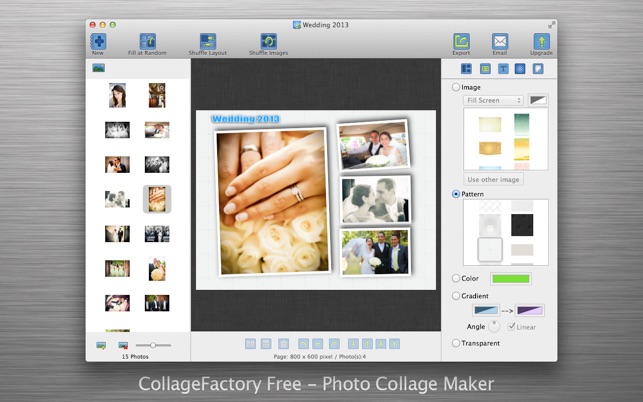Switch to the layout grid inspector tab
The image size is (643, 402).
pyautogui.click(x=466, y=69)
